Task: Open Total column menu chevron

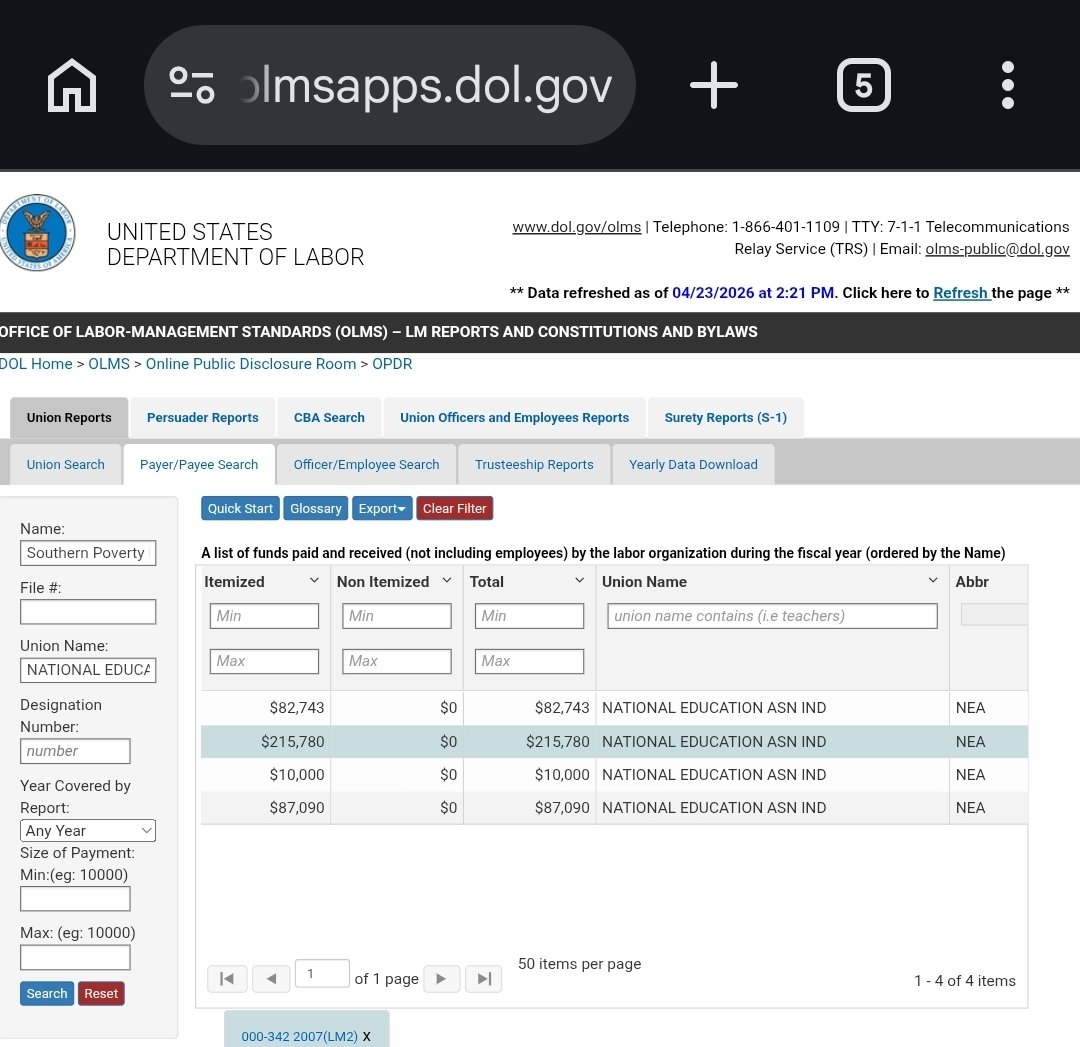Action: [580, 581]
